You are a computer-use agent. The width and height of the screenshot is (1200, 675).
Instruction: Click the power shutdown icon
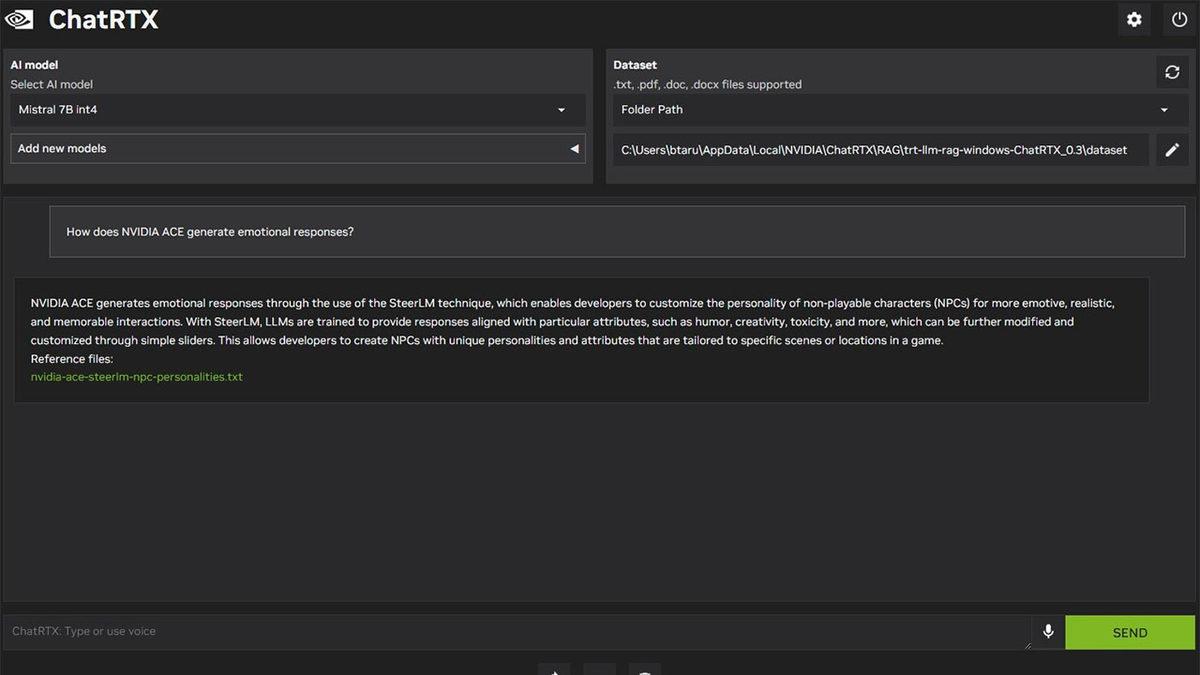pyautogui.click(x=1179, y=19)
